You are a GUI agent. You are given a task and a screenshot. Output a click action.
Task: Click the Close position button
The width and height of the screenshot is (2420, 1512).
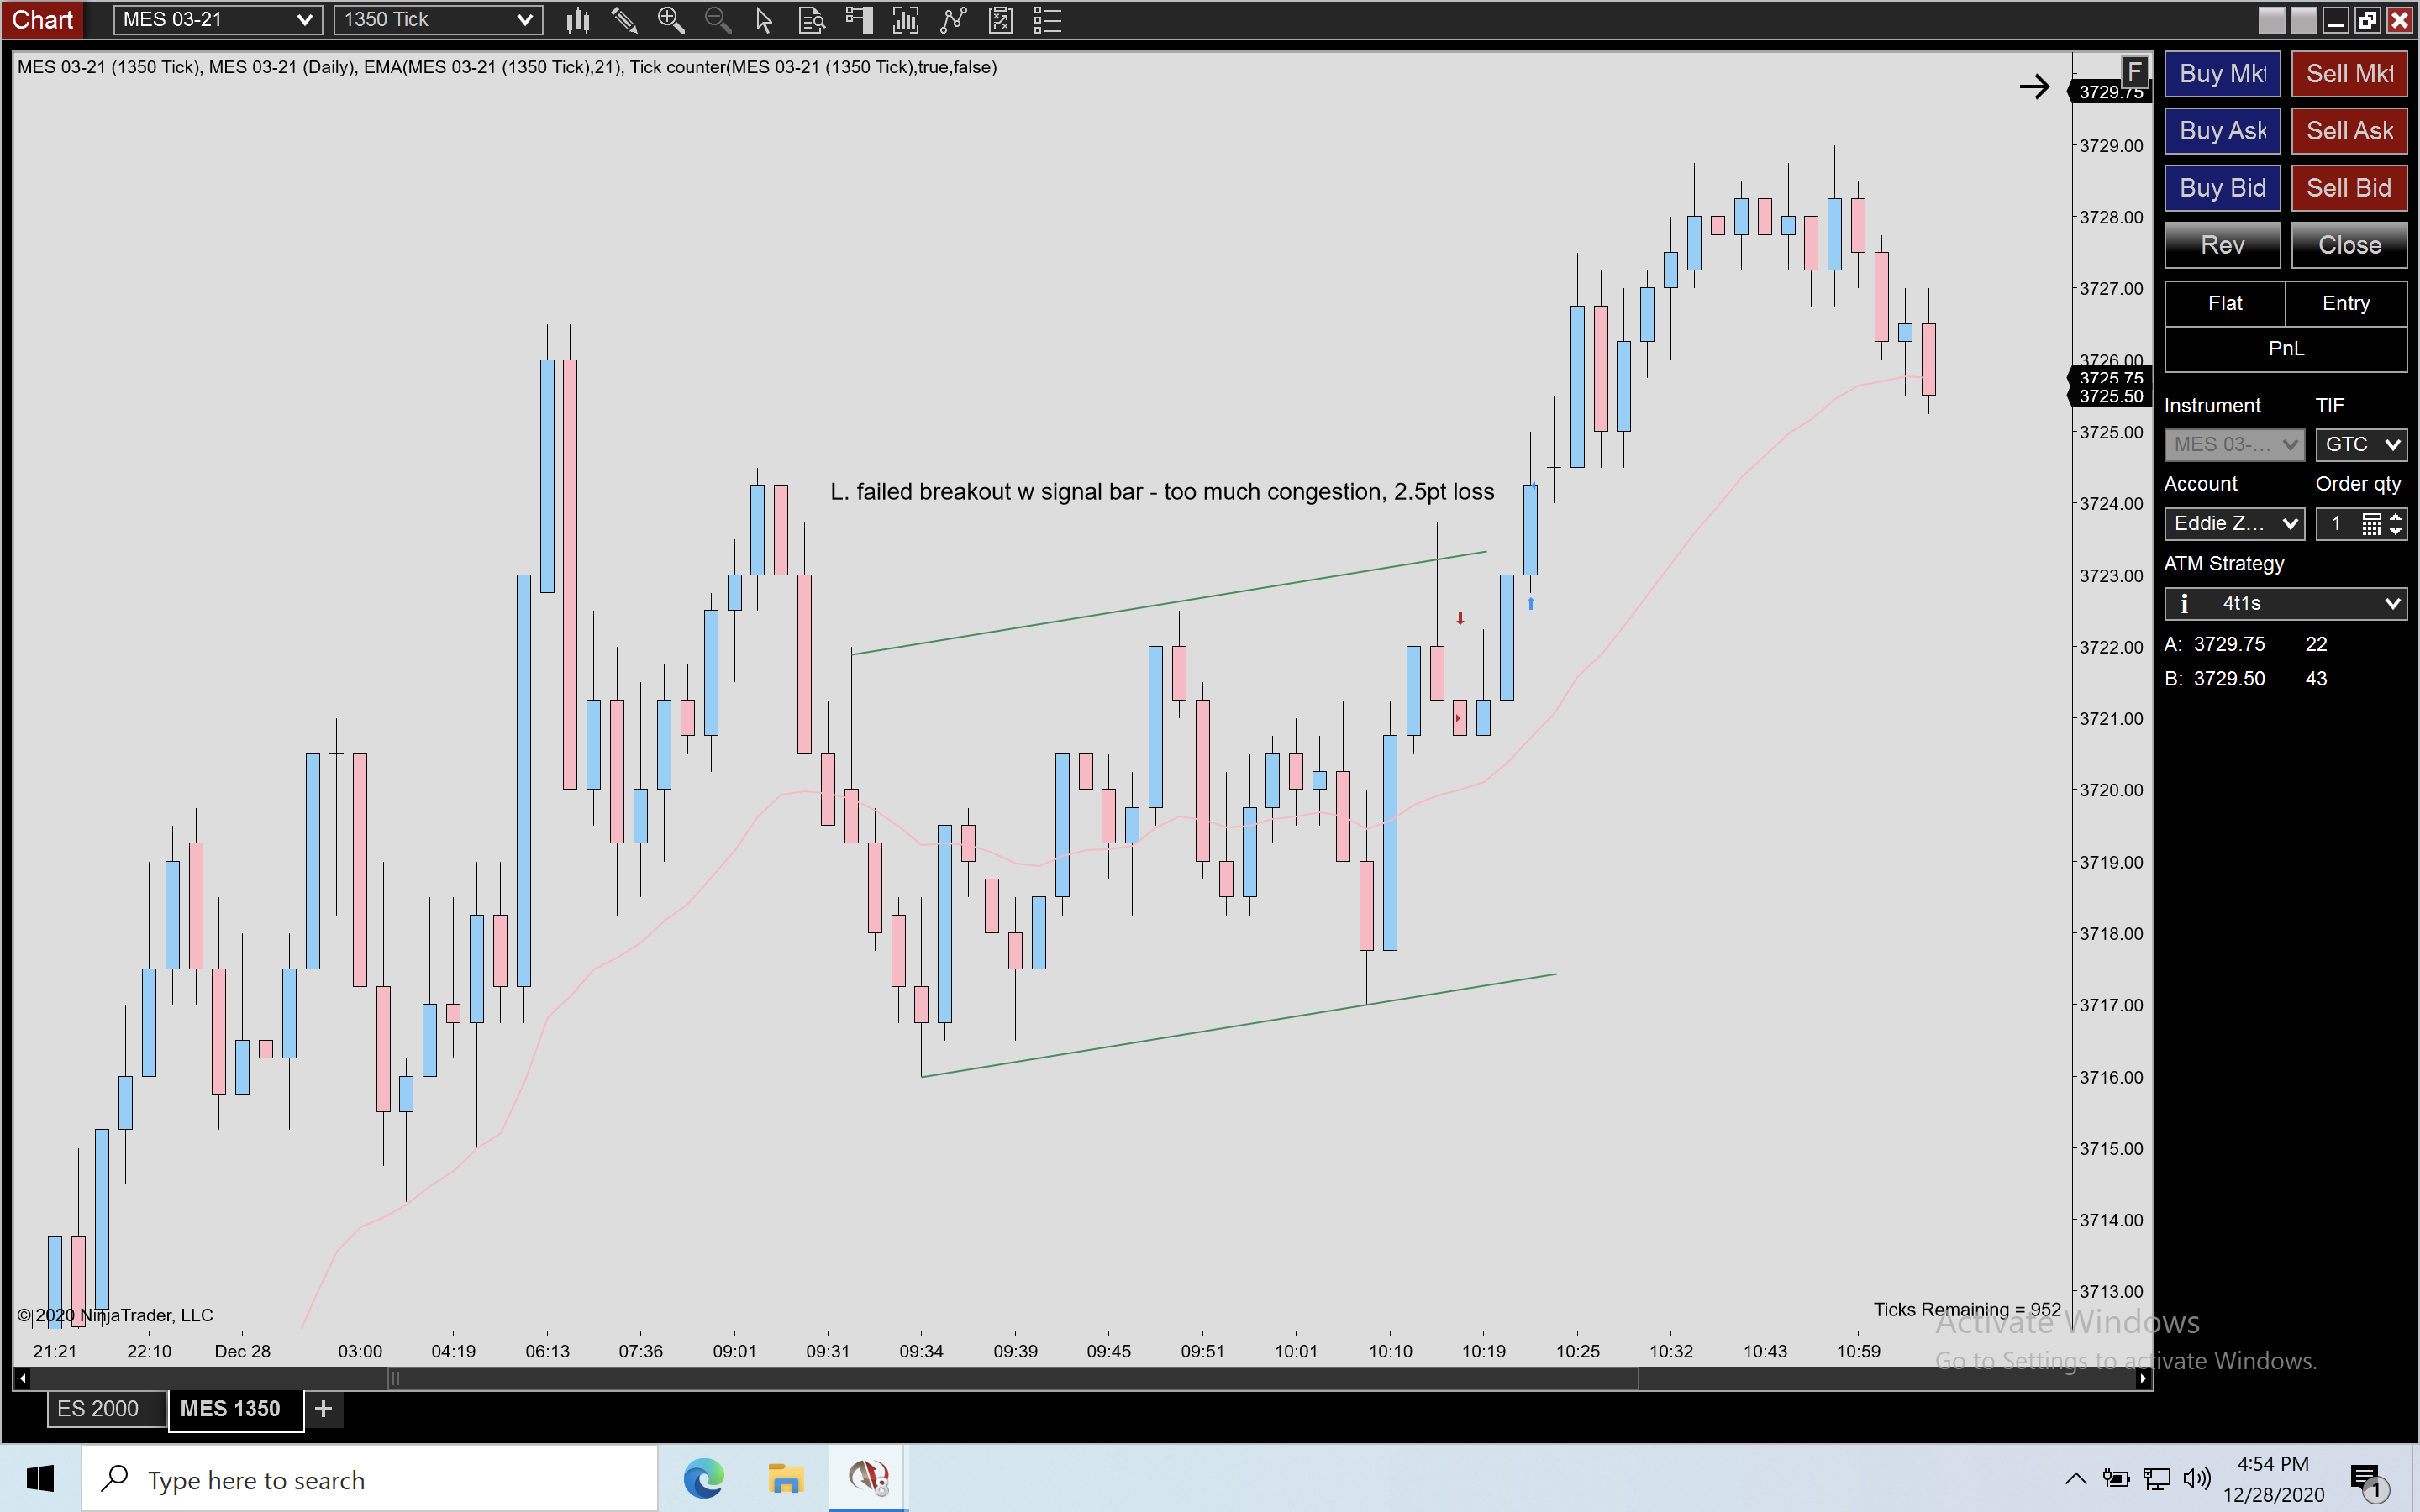click(x=2349, y=245)
